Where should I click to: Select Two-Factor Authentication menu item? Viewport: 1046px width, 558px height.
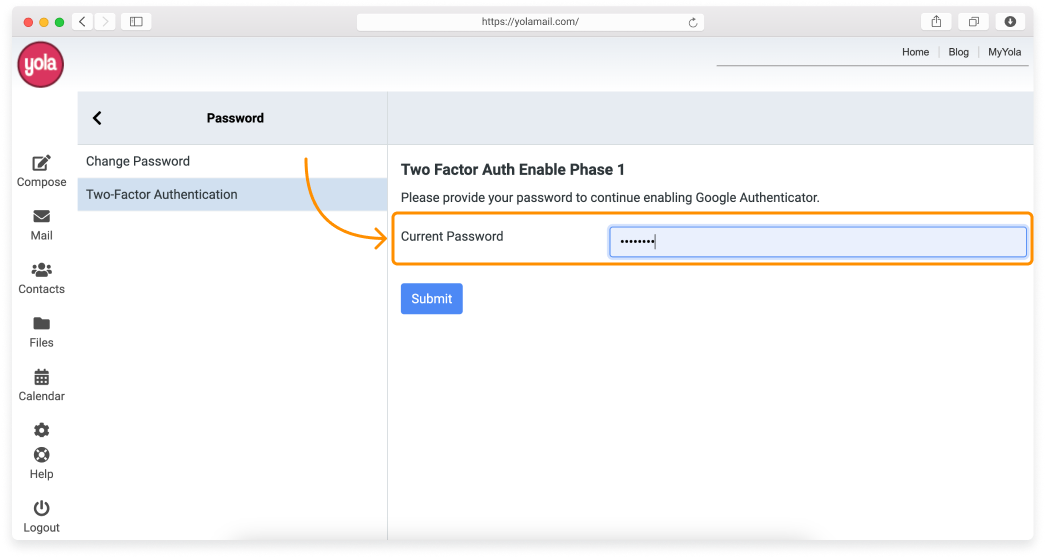tap(162, 194)
